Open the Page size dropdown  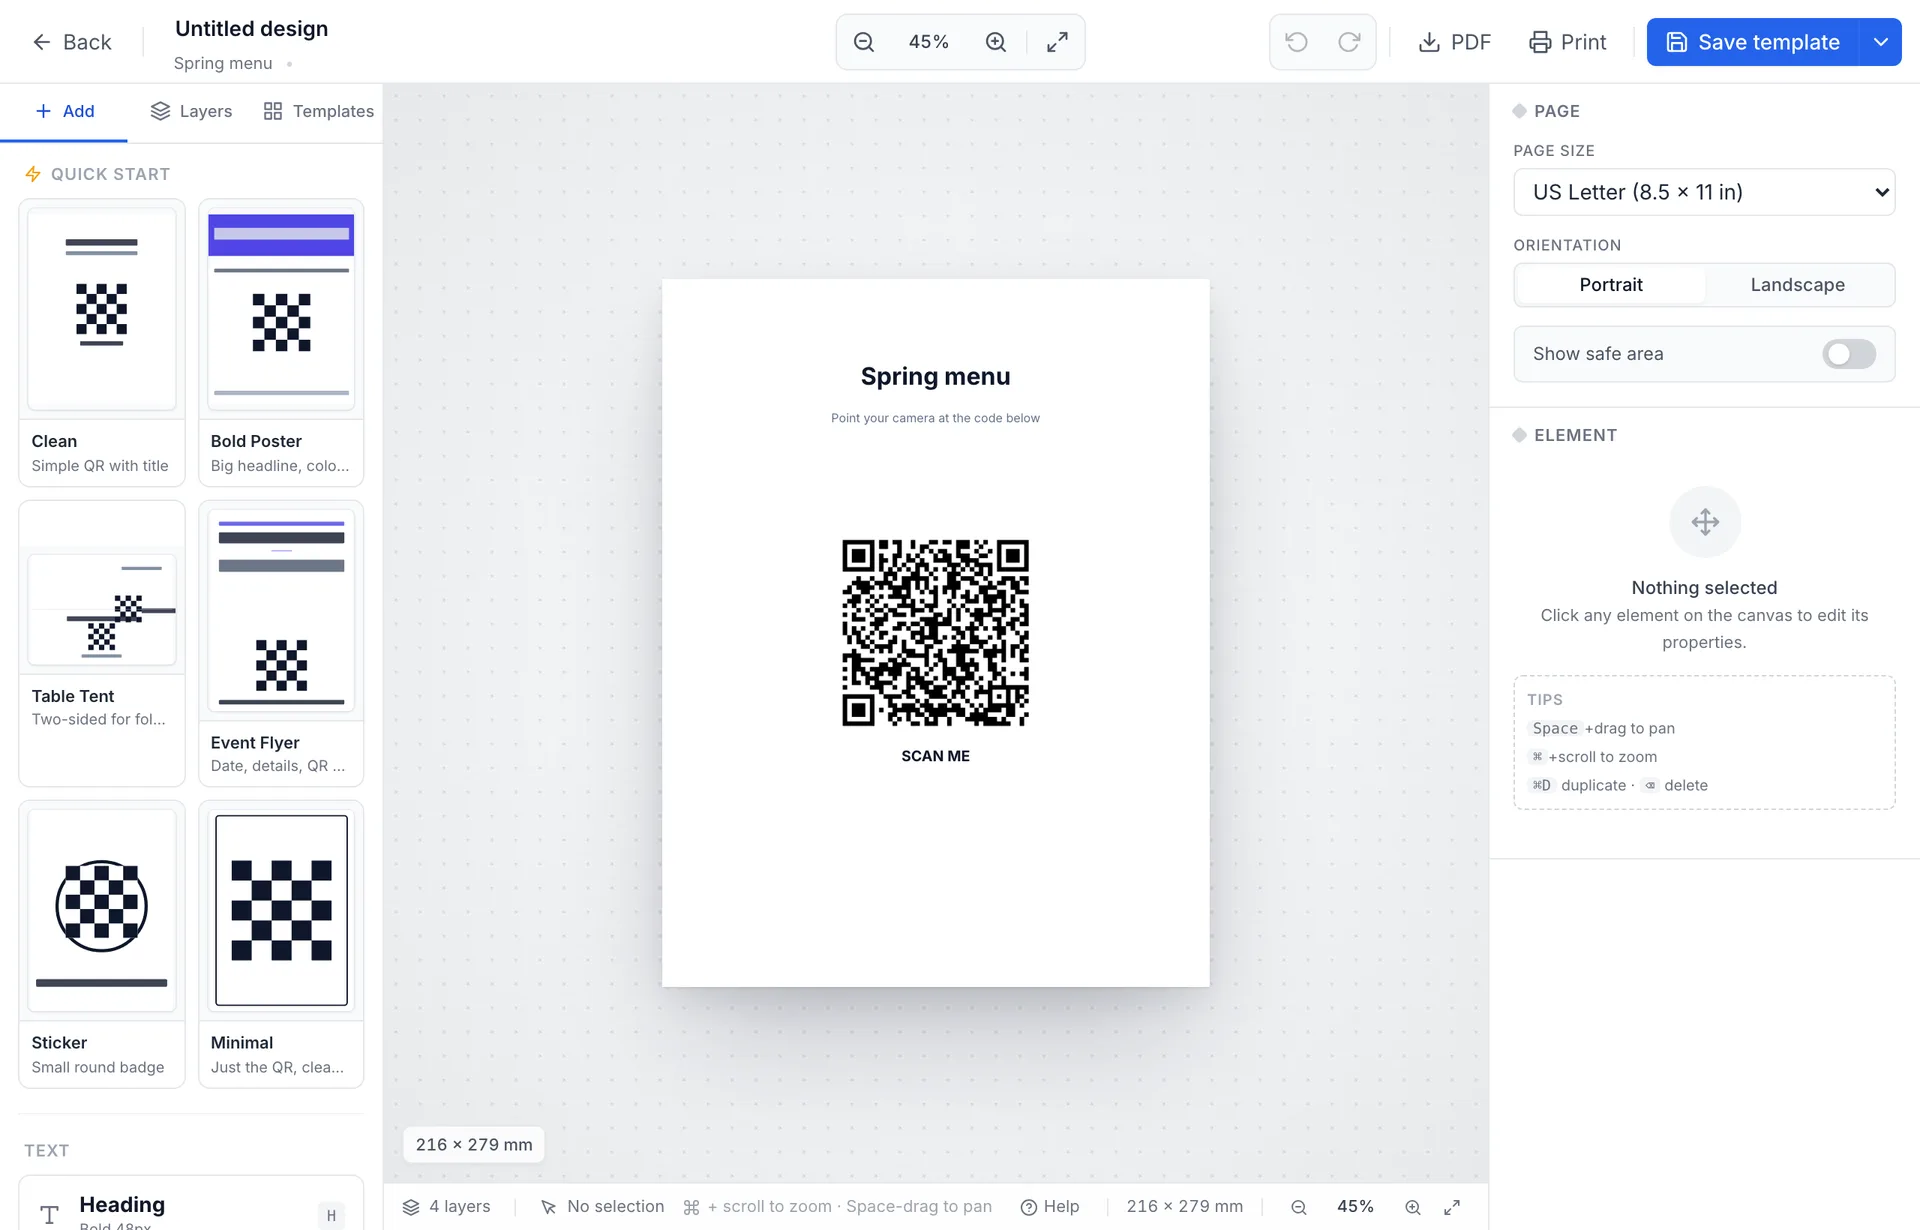coord(1704,192)
